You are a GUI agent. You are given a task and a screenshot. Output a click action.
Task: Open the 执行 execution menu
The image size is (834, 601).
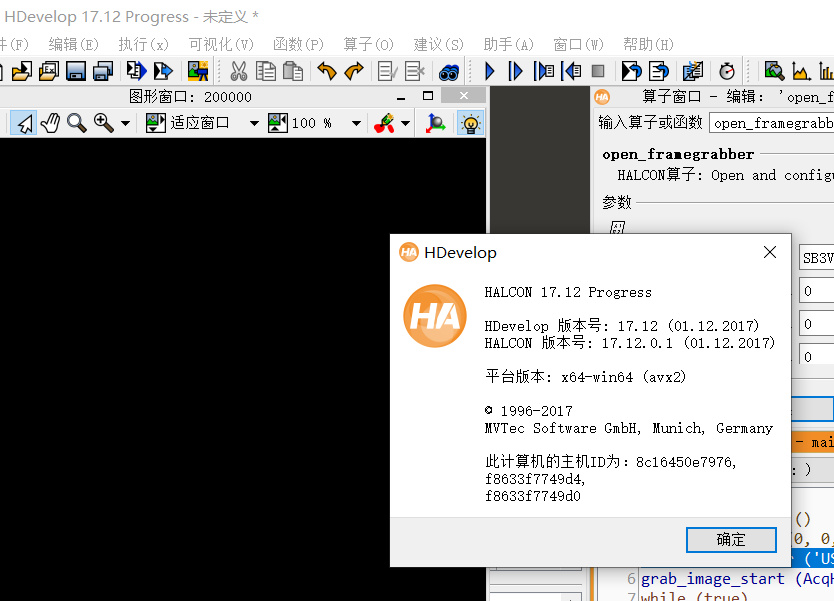[x=142, y=44]
